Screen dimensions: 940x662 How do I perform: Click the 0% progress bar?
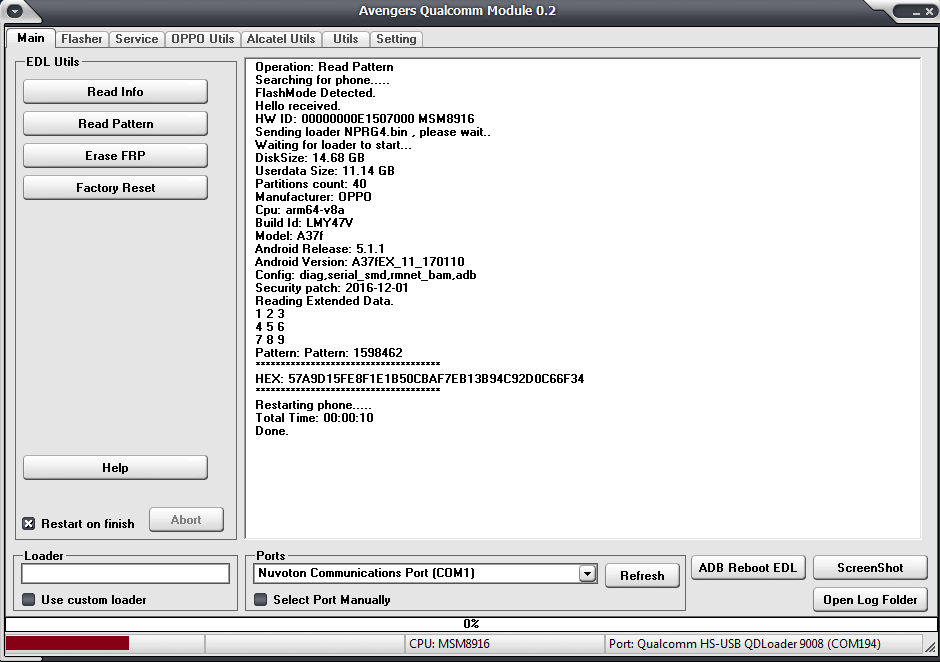pos(471,624)
